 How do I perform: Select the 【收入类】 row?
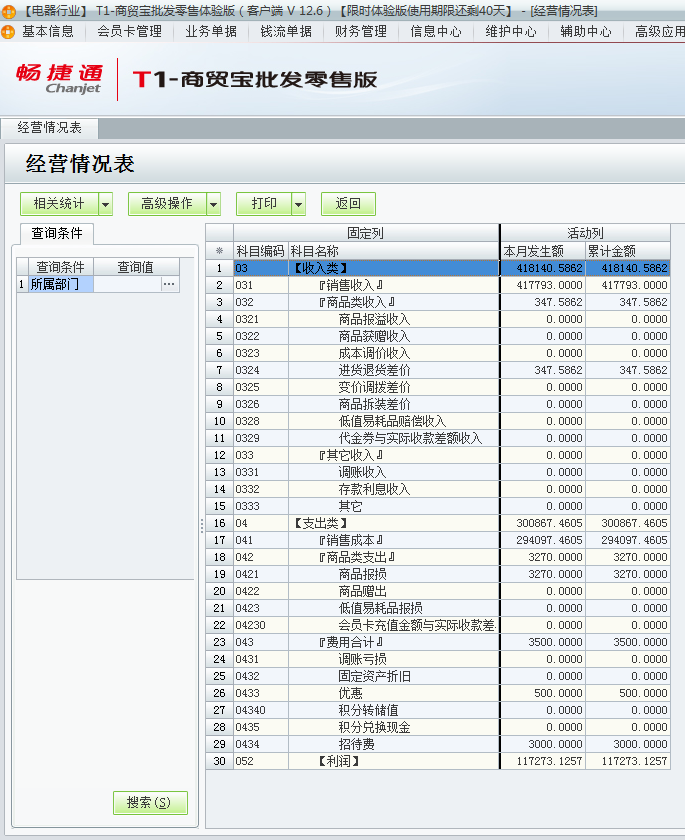click(438, 268)
